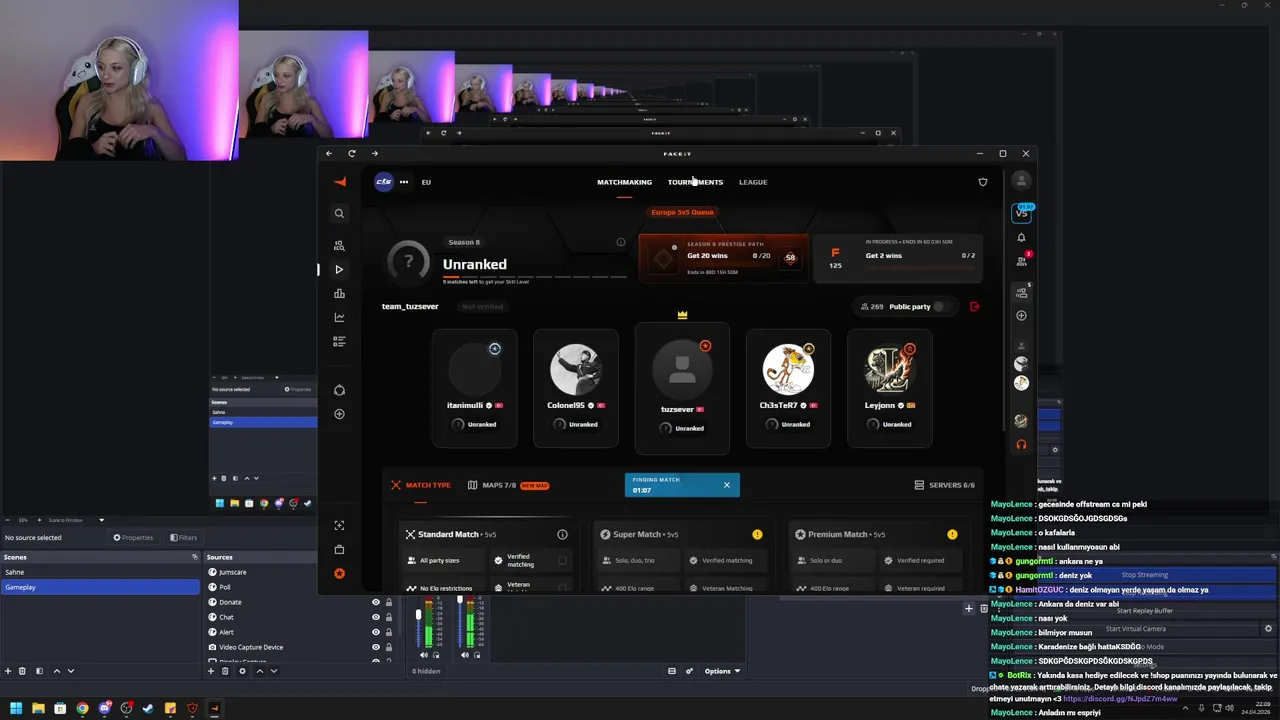1280x720 pixels.
Task: Open the CS2 game selector icon
Action: 384,182
